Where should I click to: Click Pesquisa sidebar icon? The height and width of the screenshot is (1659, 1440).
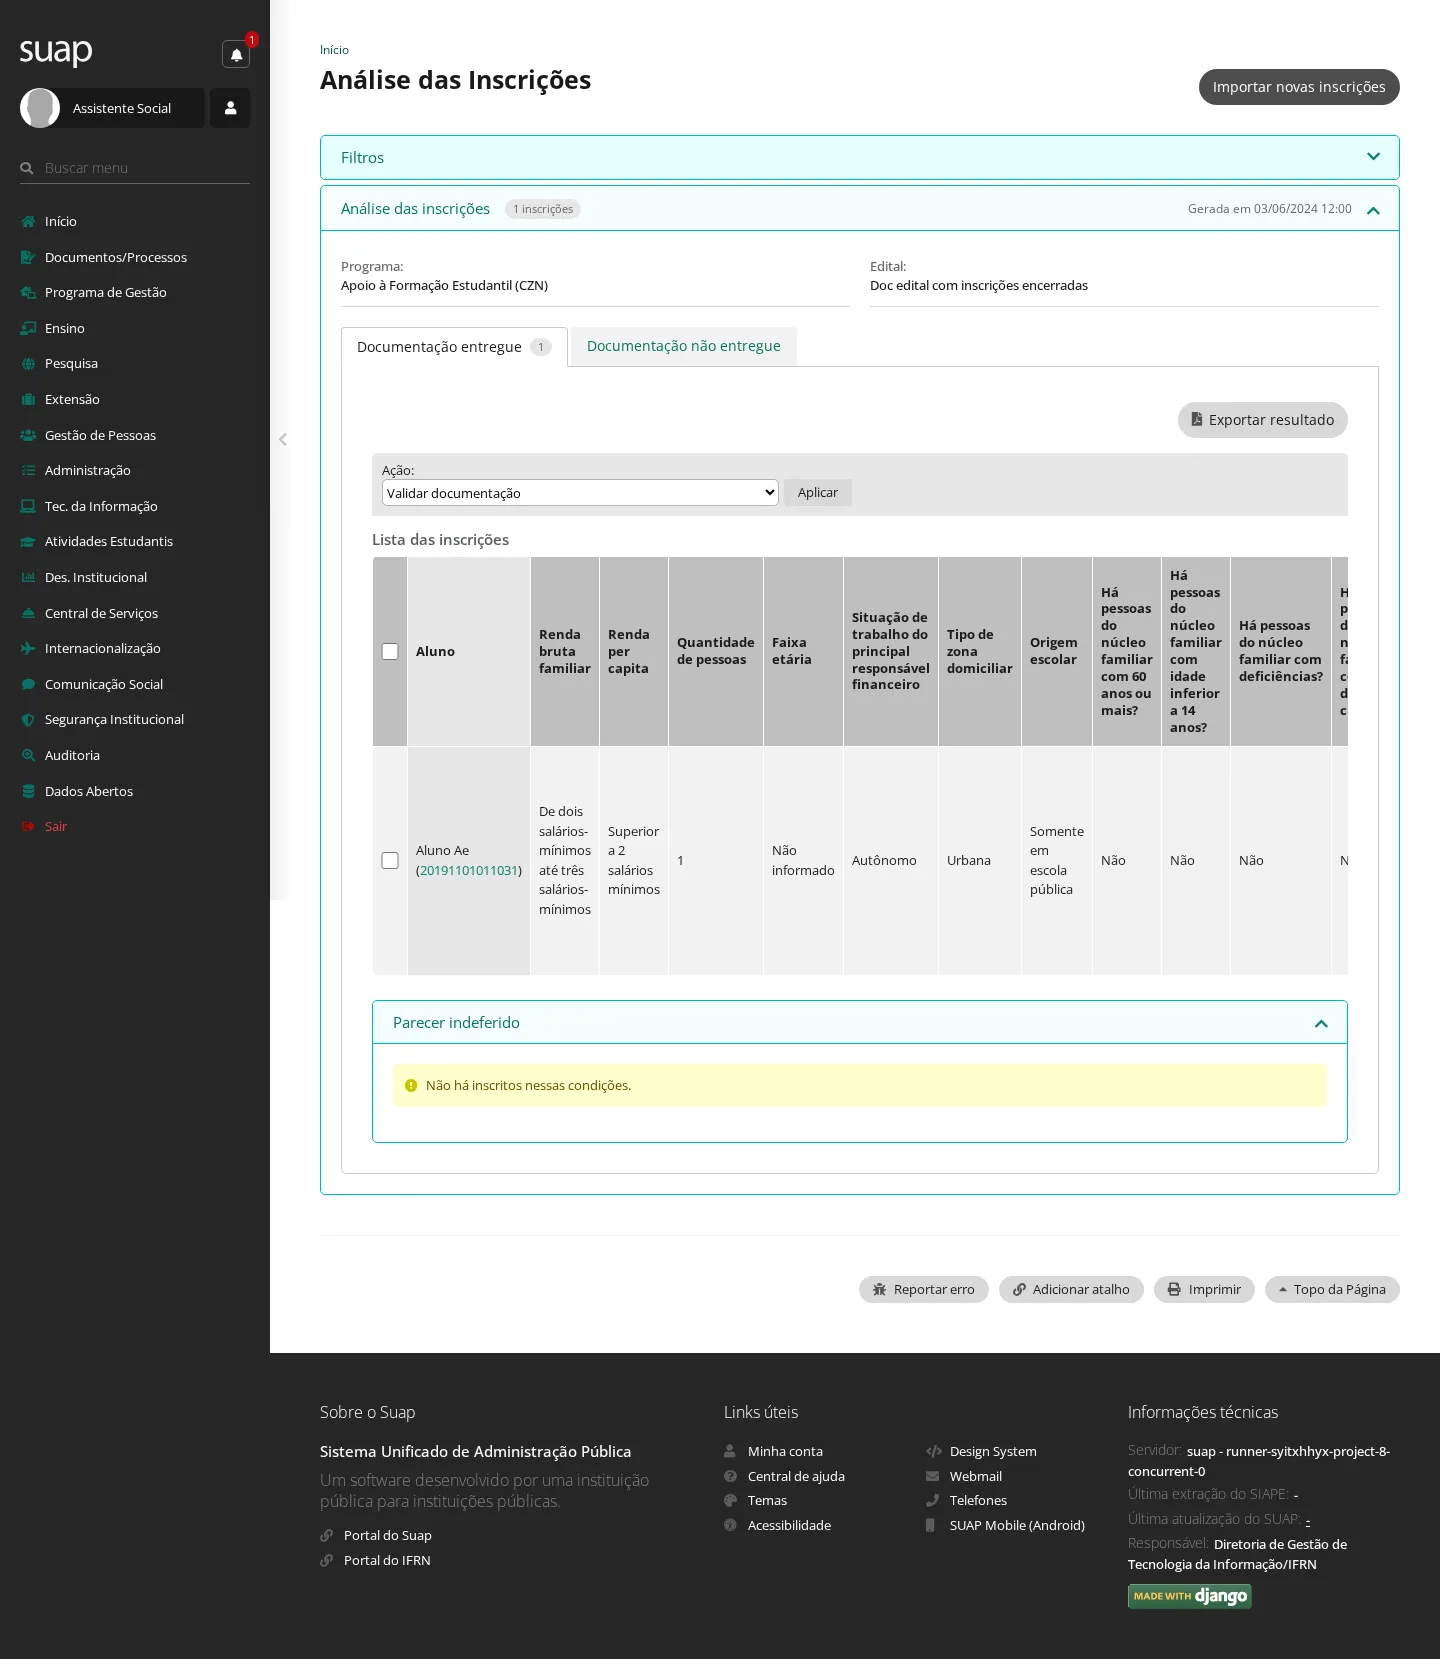[x=28, y=364]
